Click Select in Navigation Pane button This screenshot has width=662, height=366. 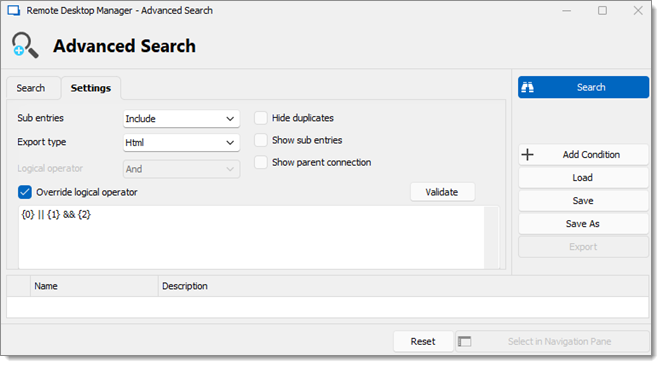coord(553,341)
